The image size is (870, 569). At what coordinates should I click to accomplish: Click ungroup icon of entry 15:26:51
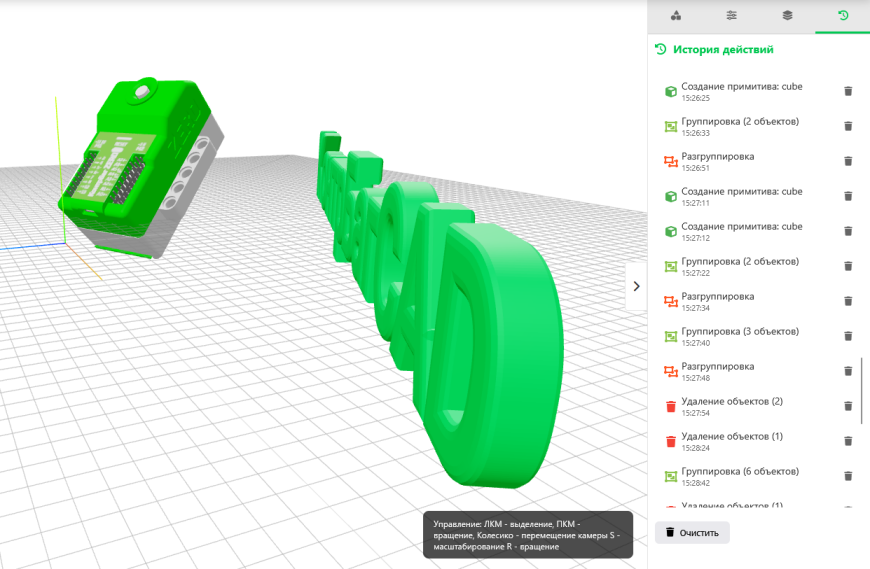pyautogui.click(x=671, y=161)
